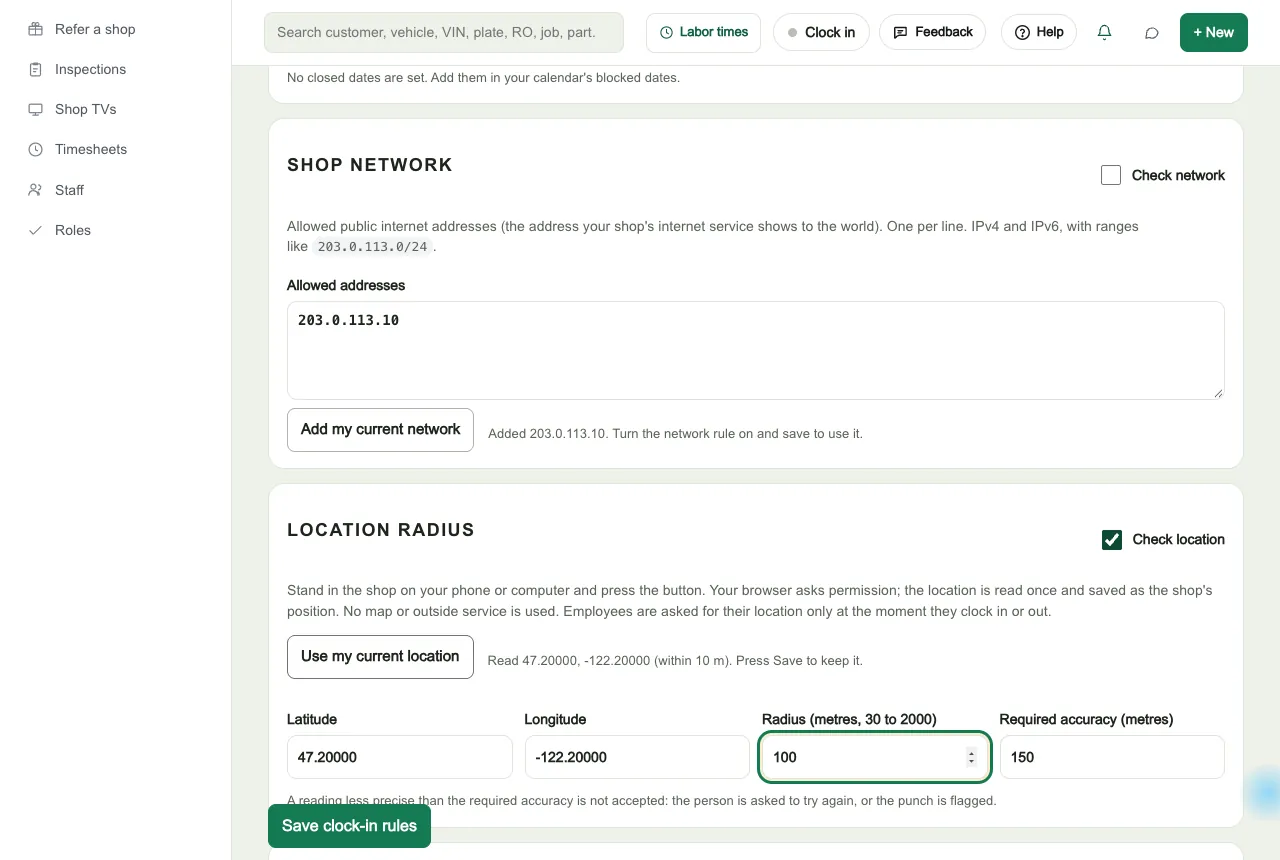Viewport: 1280px width, 860px height.
Task: Open Shop TVs from the sidebar
Action: 86,109
